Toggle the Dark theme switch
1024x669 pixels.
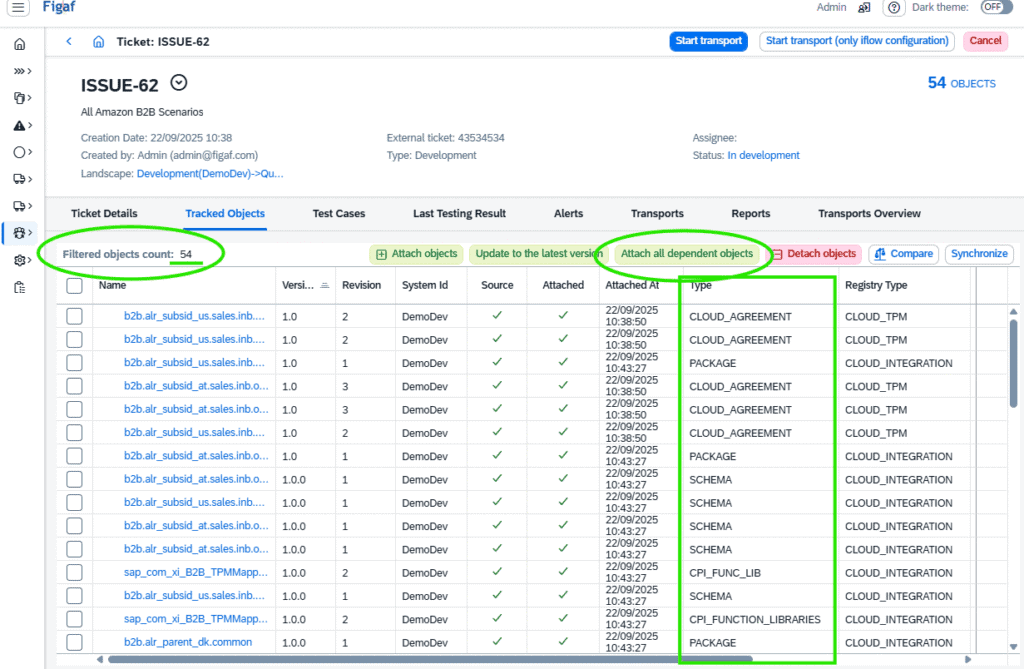[x=997, y=7]
